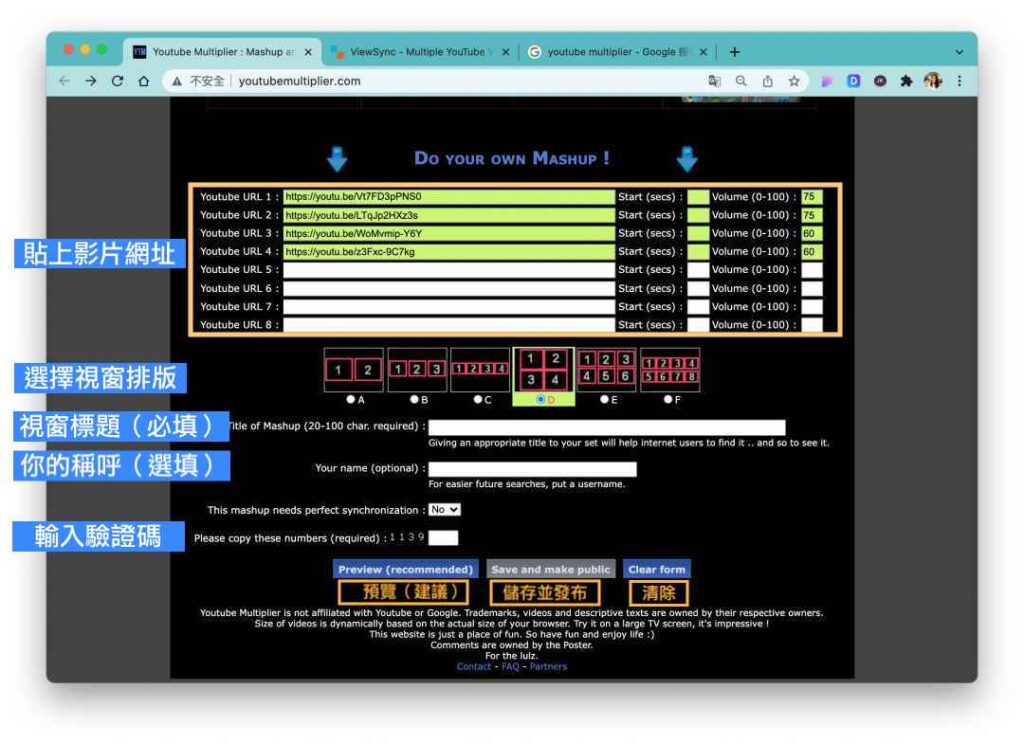Click the not-secure warning icon in address bar
The image size is (1024, 744).
(177, 81)
